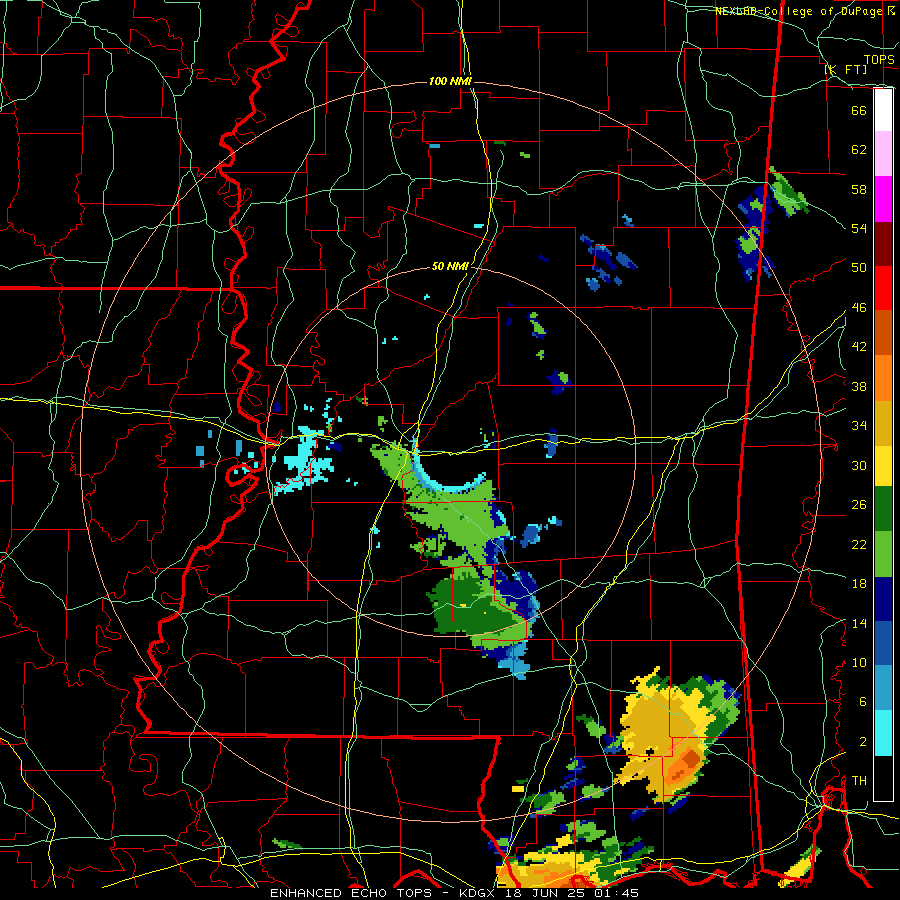Click the 100 NMI range ring label
This screenshot has height=900, width=900.
450,82
